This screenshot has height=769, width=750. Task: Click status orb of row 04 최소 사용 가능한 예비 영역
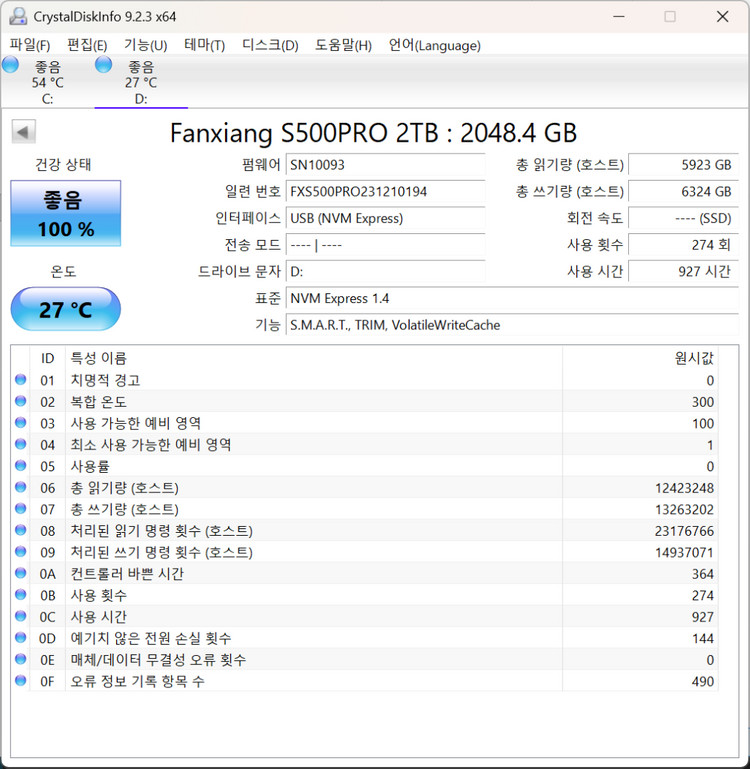[x=21, y=444]
